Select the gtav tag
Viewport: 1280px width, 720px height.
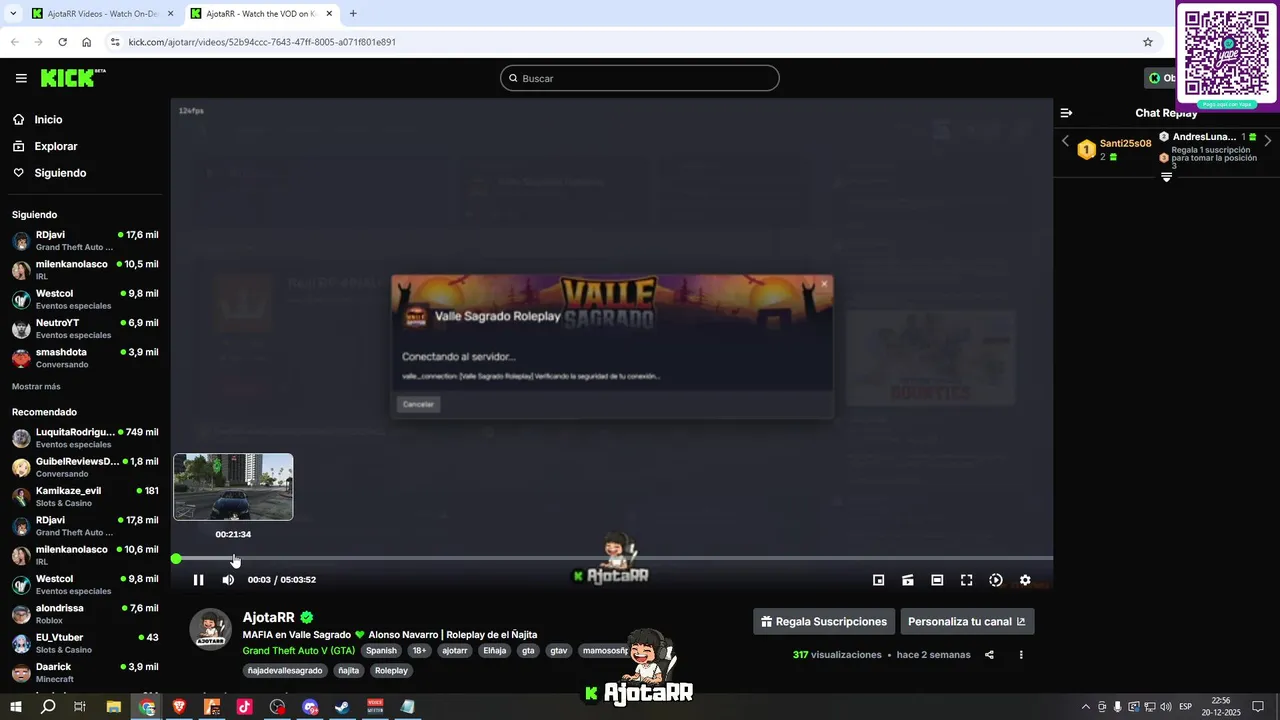559,651
